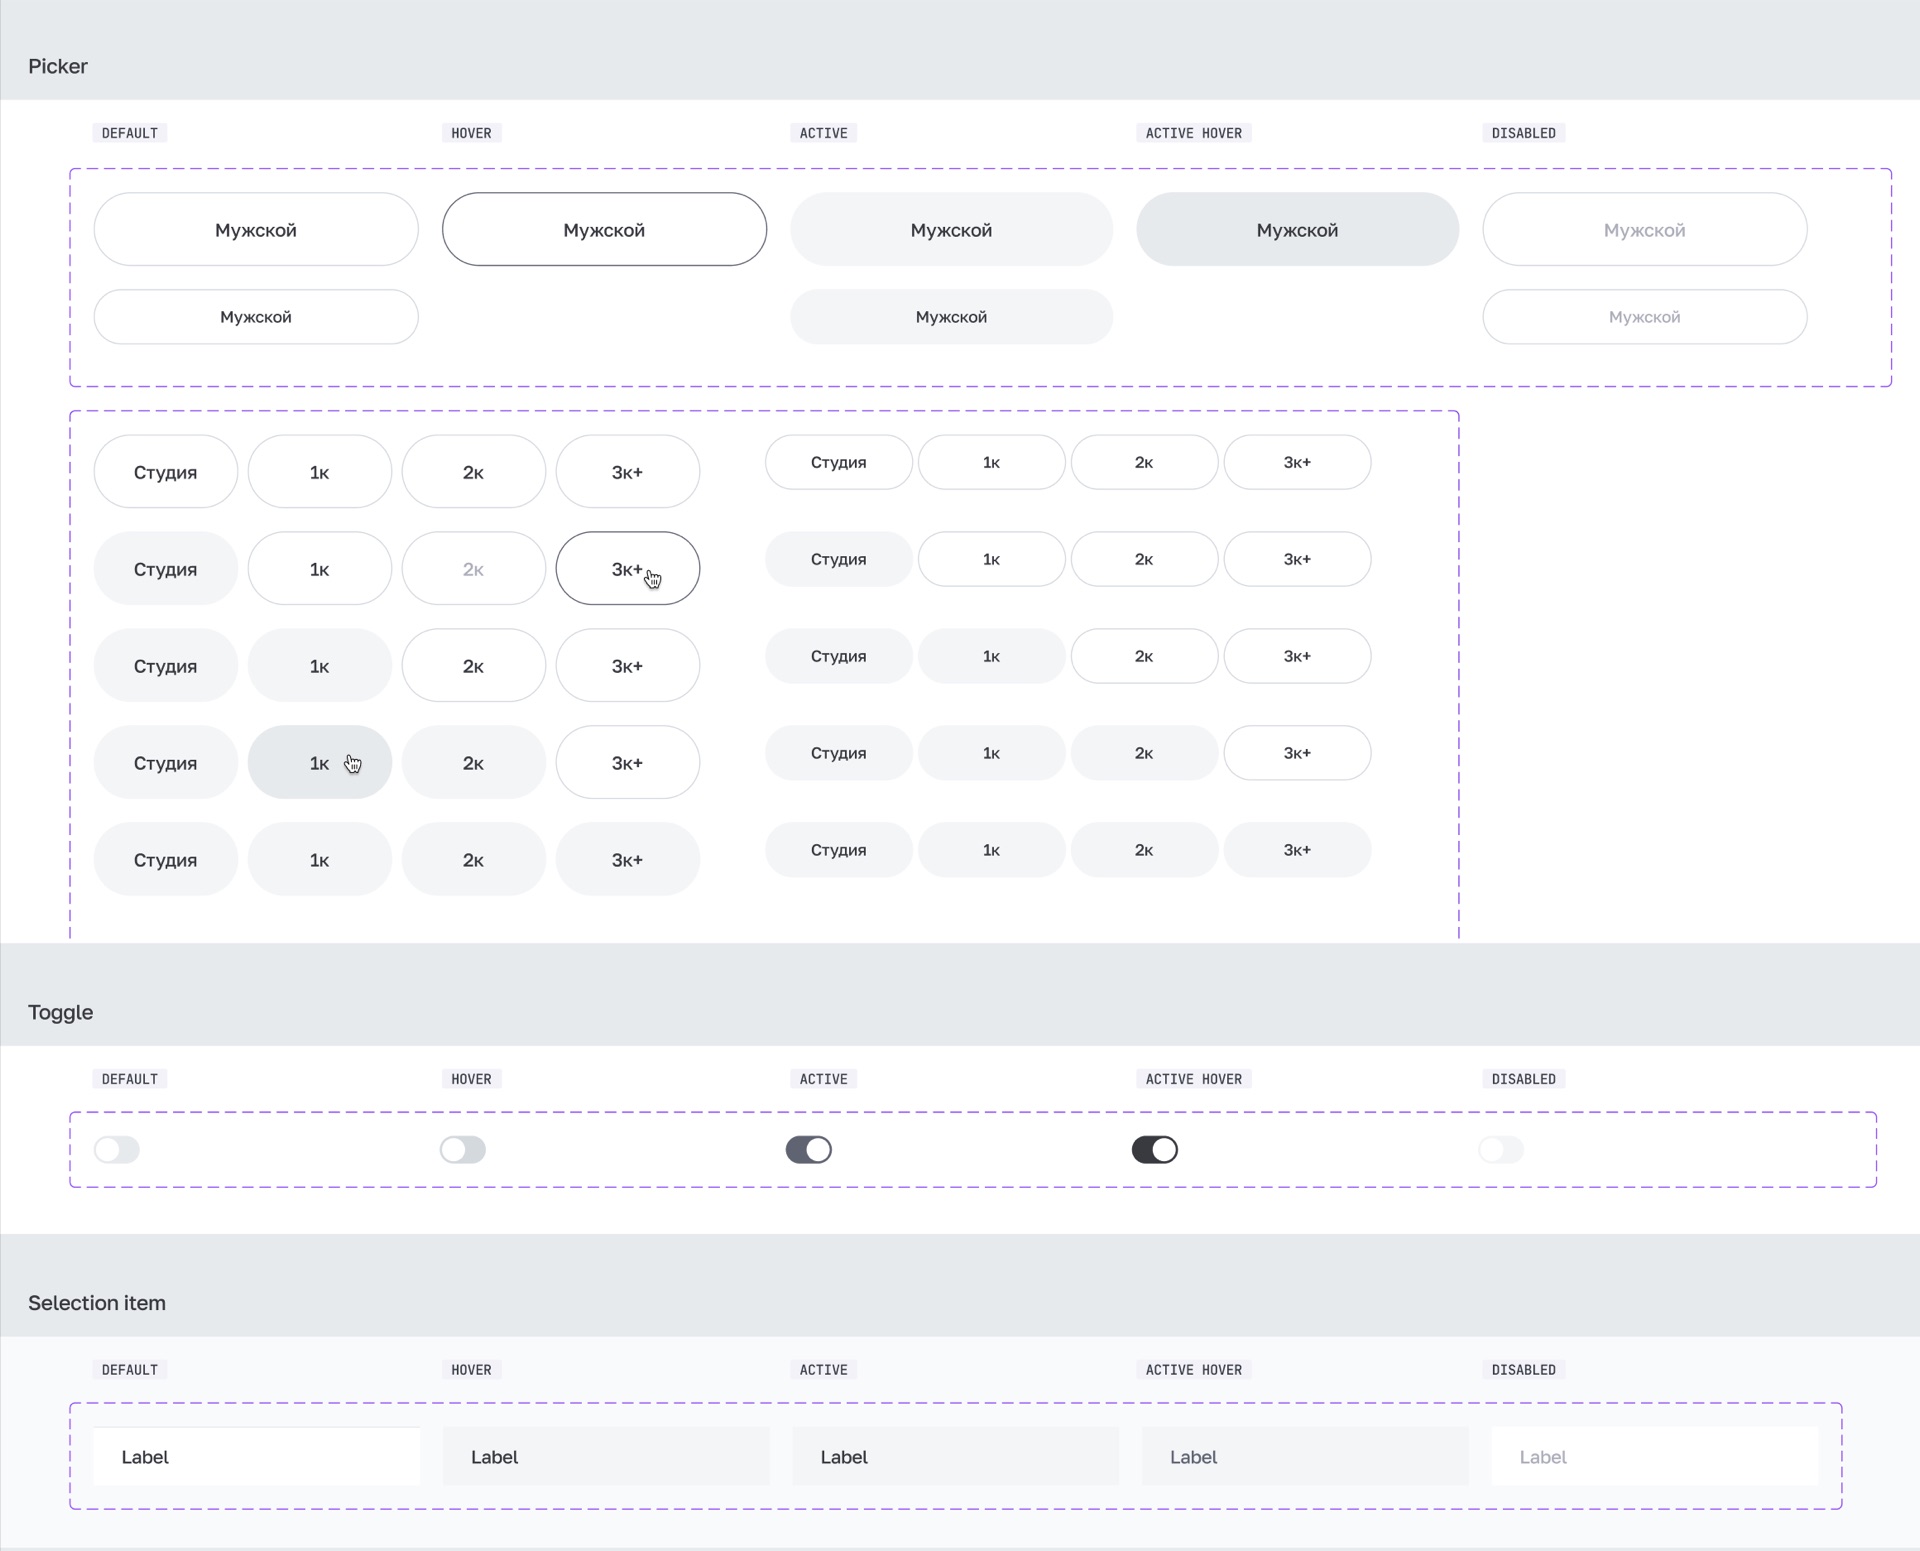Screen dimensions: 1920x1551
Task: Select the hover state Мужской picker
Action: pyautogui.click(x=604, y=229)
